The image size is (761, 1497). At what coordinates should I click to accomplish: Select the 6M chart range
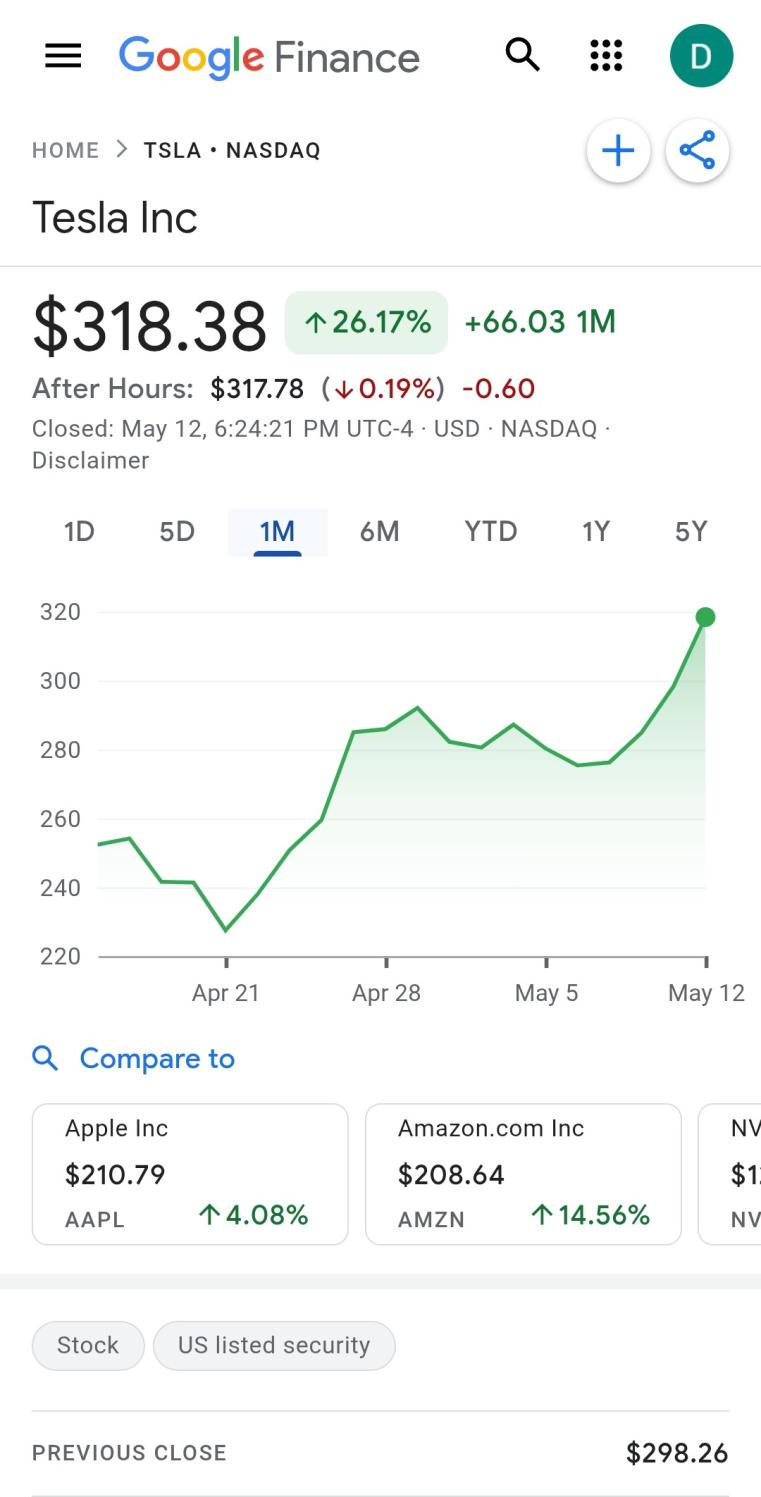click(379, 531)
